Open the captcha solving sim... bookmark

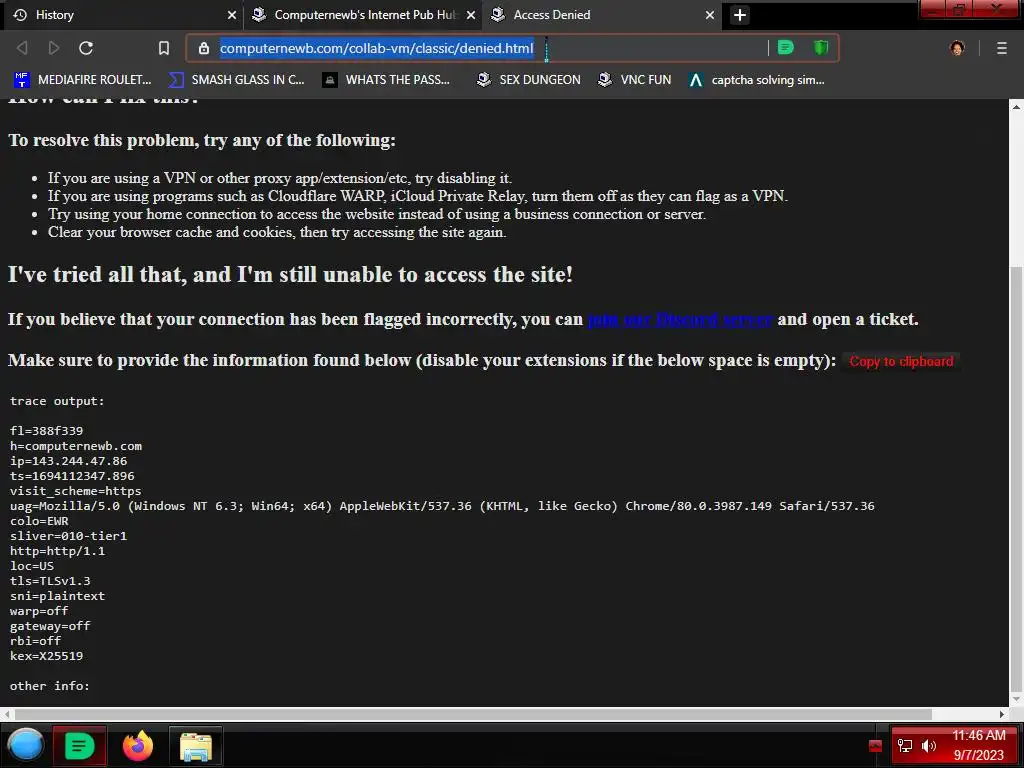click(757, 80)
